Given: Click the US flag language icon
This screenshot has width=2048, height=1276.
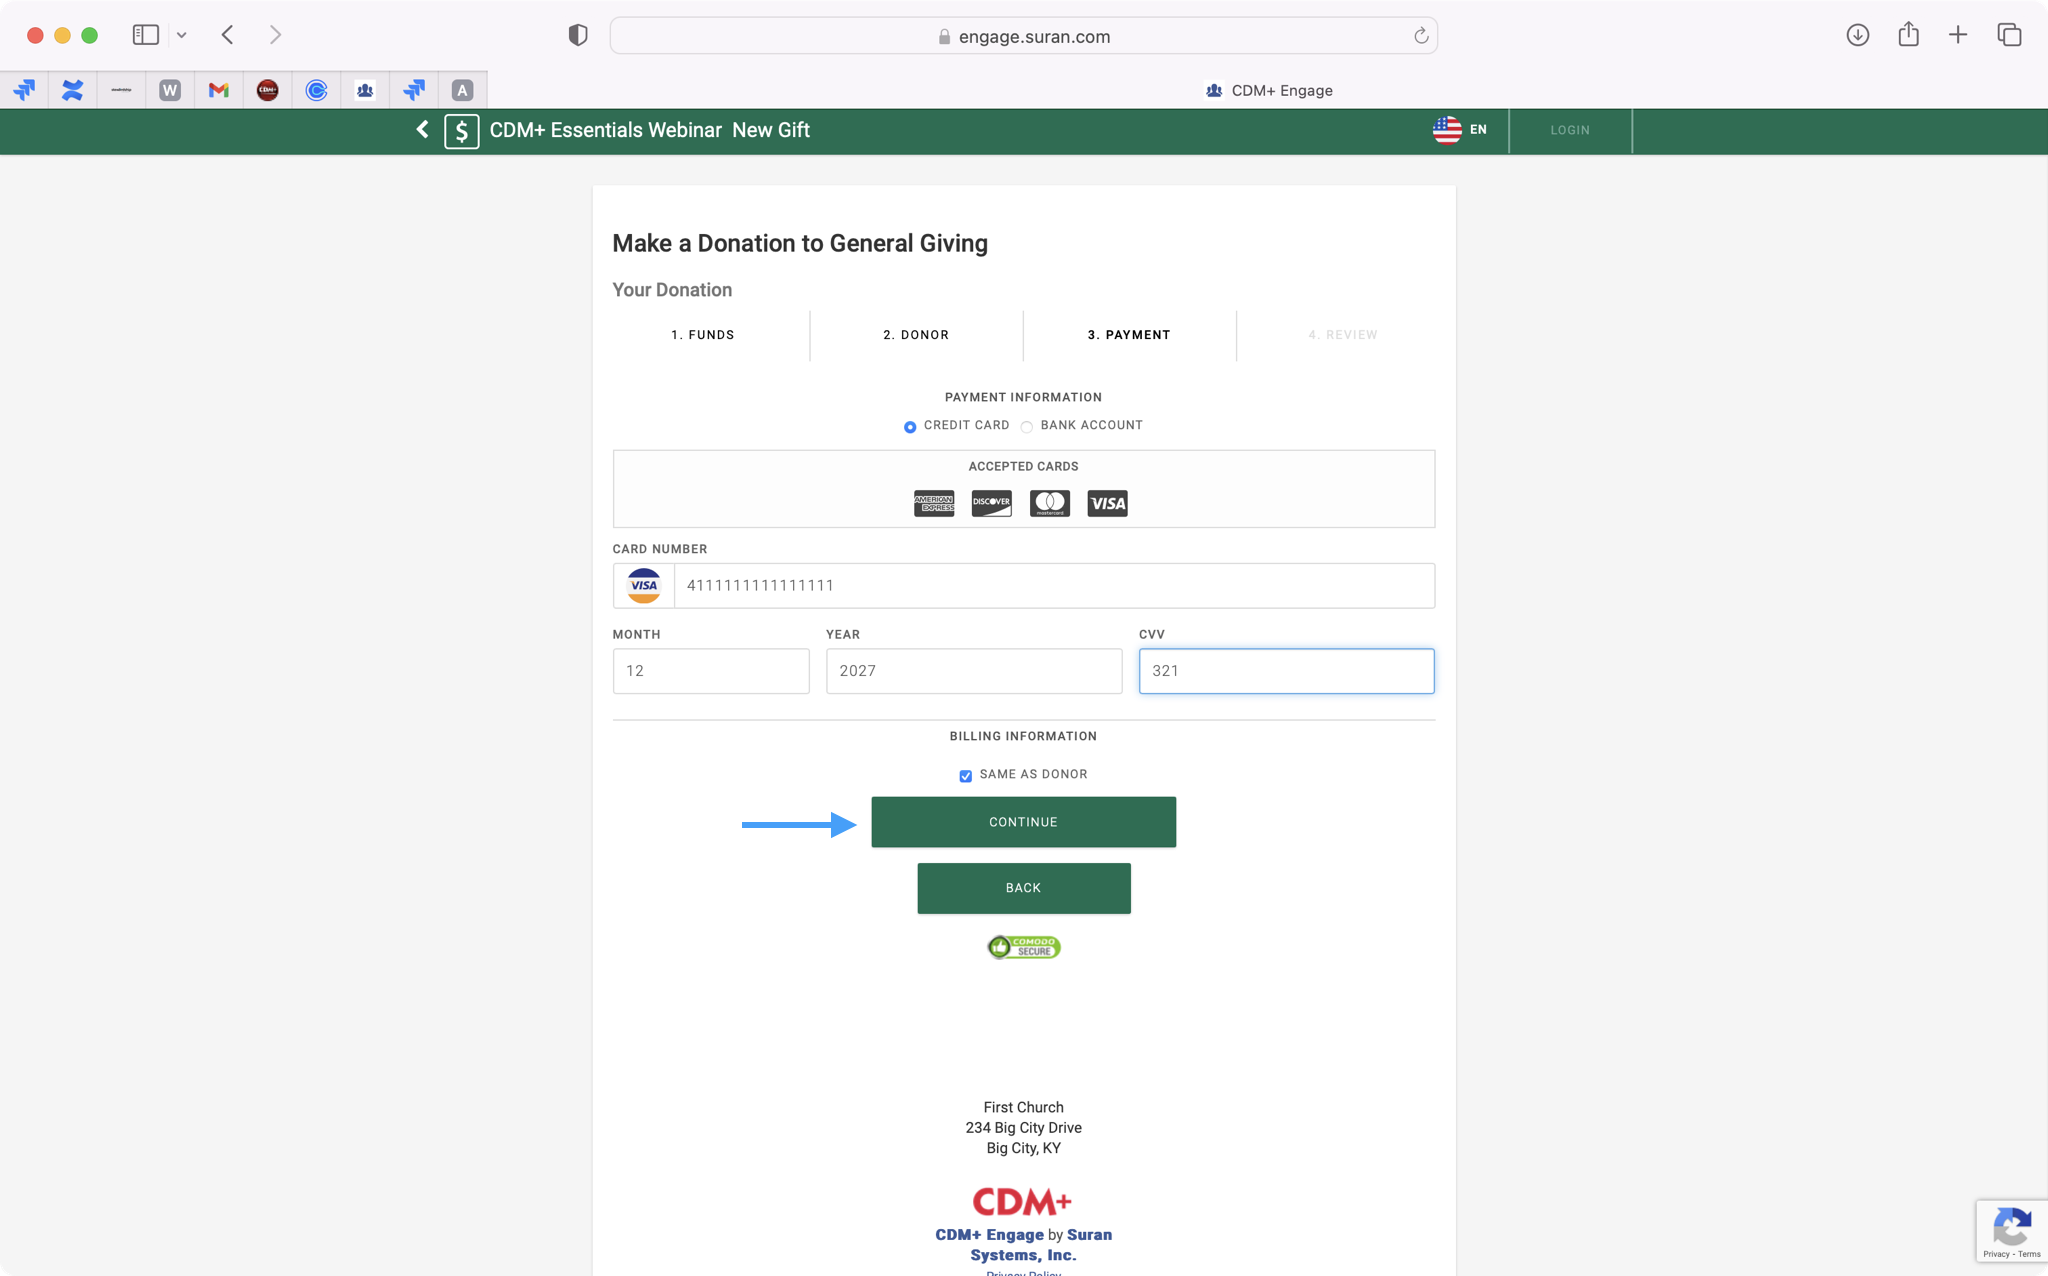Looking at the screenshot, I should click(x=1446, y=130).
